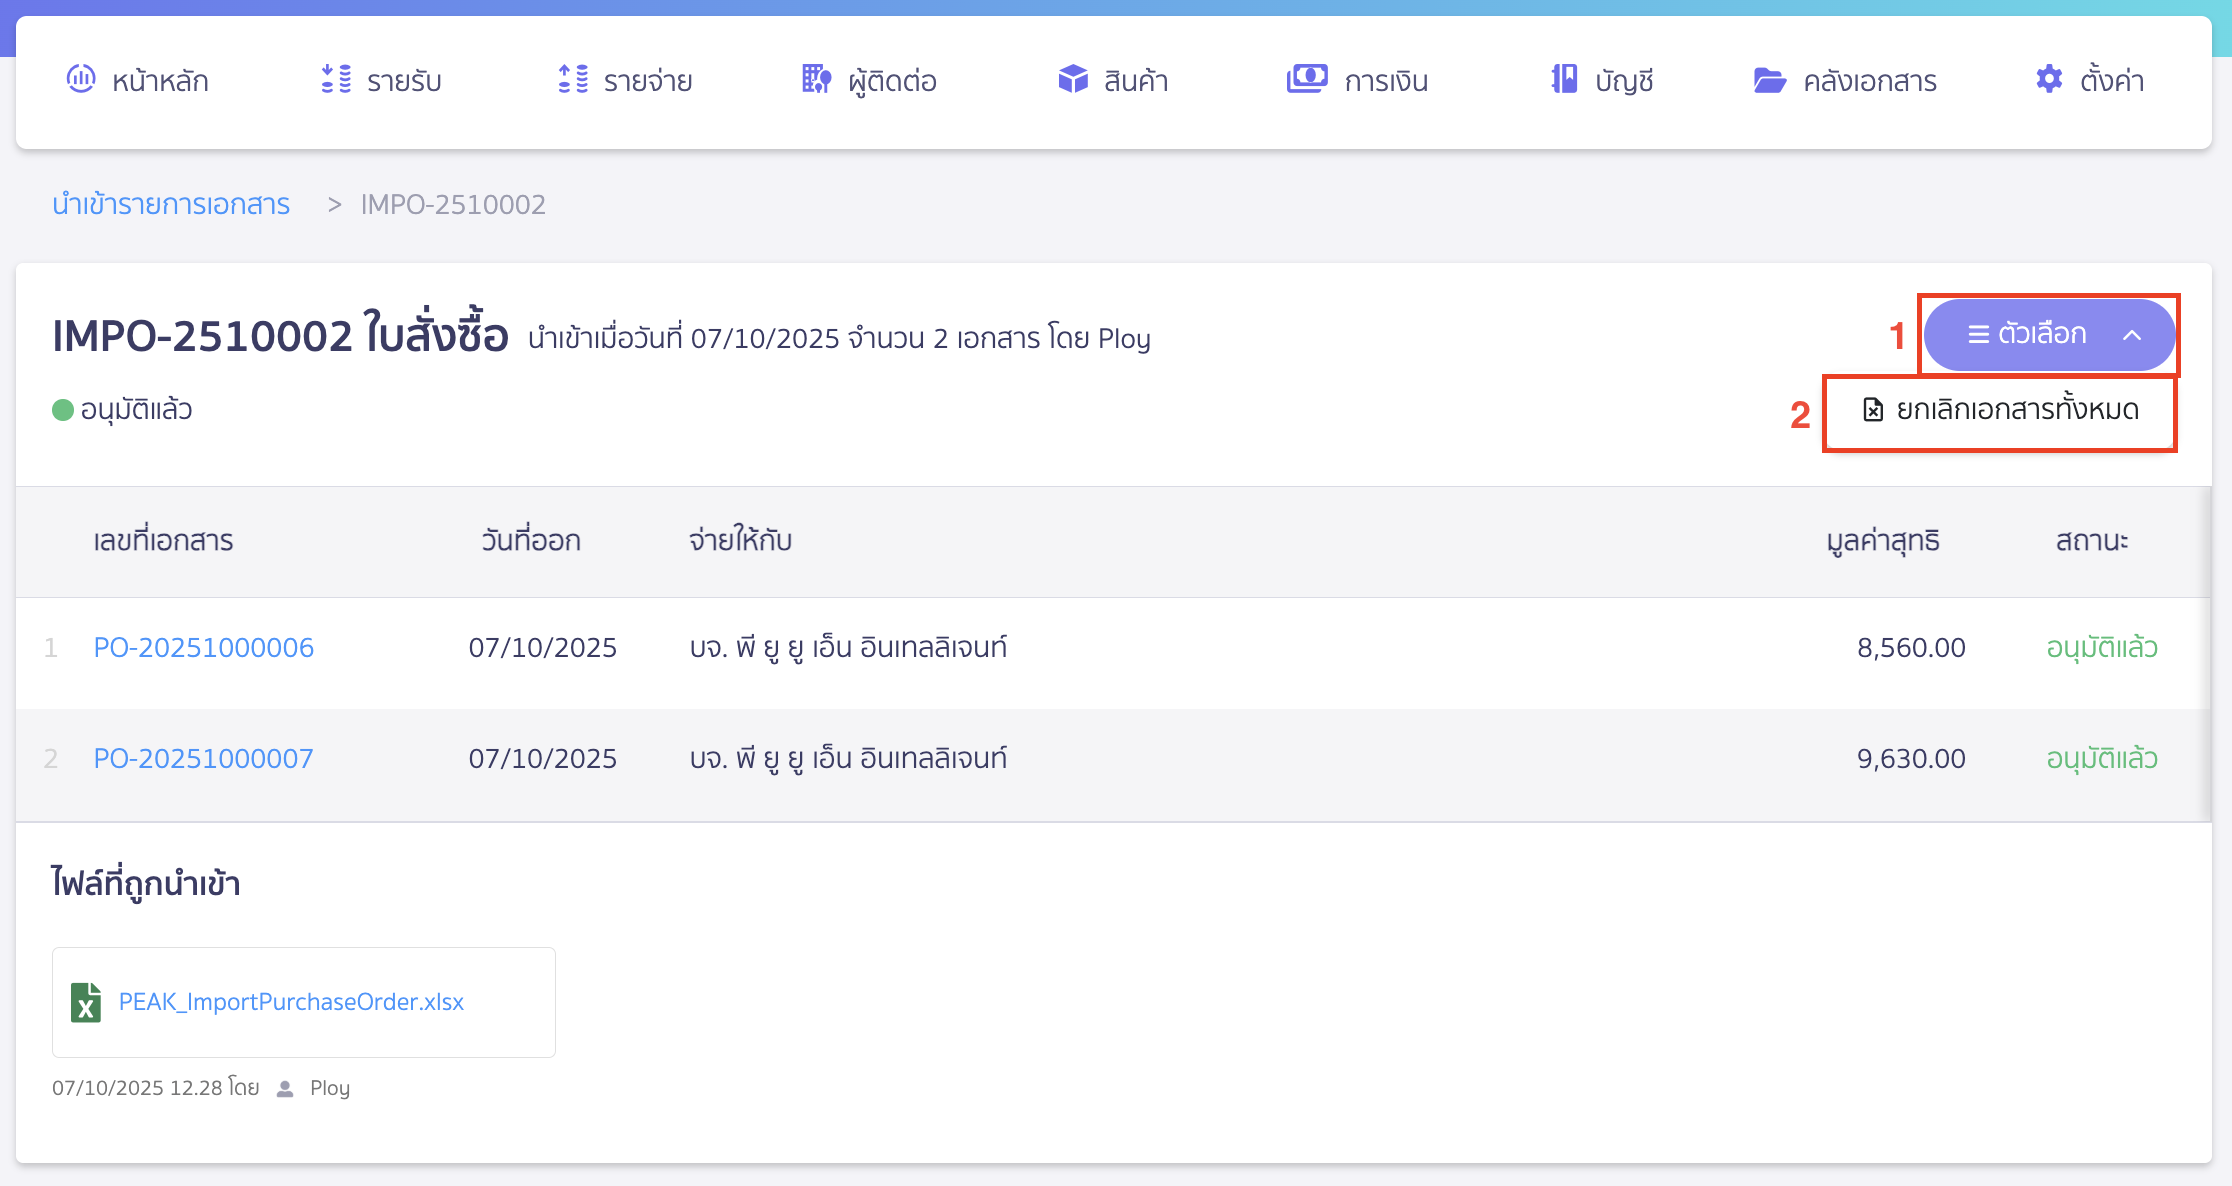Open document PO-20251000007

[203, 759]
